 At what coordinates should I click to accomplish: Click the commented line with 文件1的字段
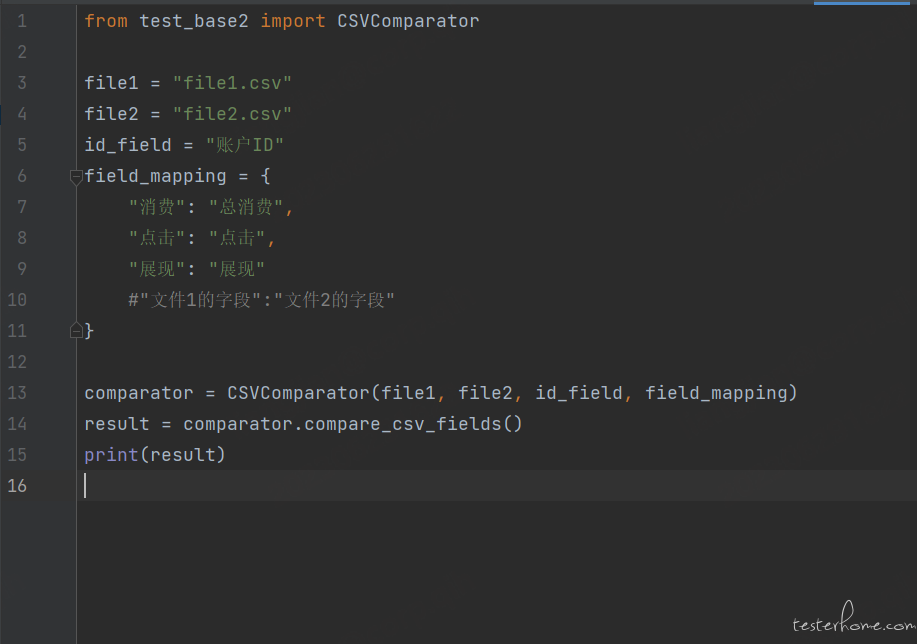[262, 300]
